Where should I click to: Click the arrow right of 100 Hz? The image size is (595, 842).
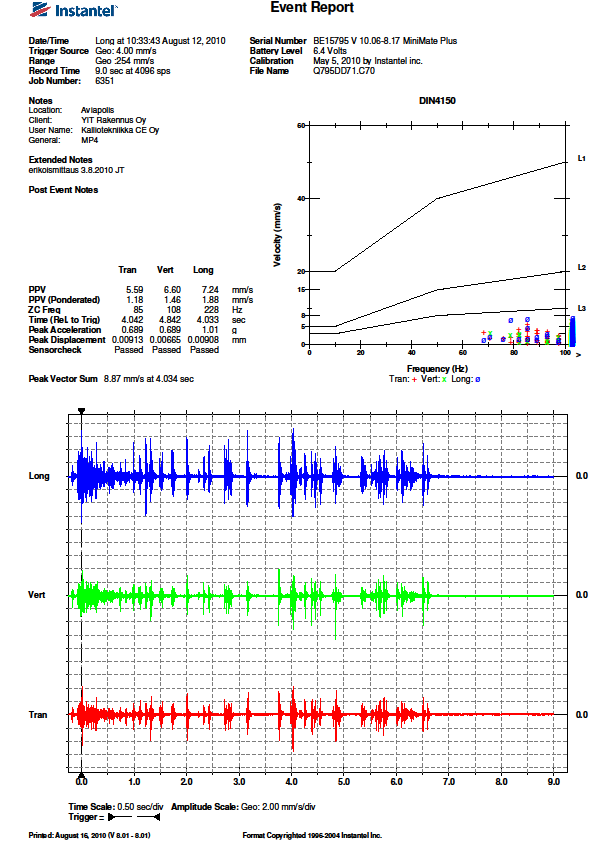[578, 354]
